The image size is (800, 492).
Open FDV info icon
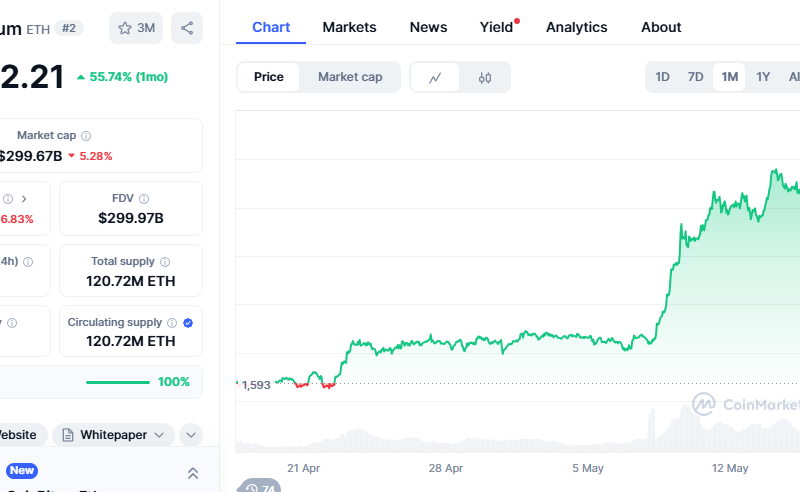[x=144, y=199]
